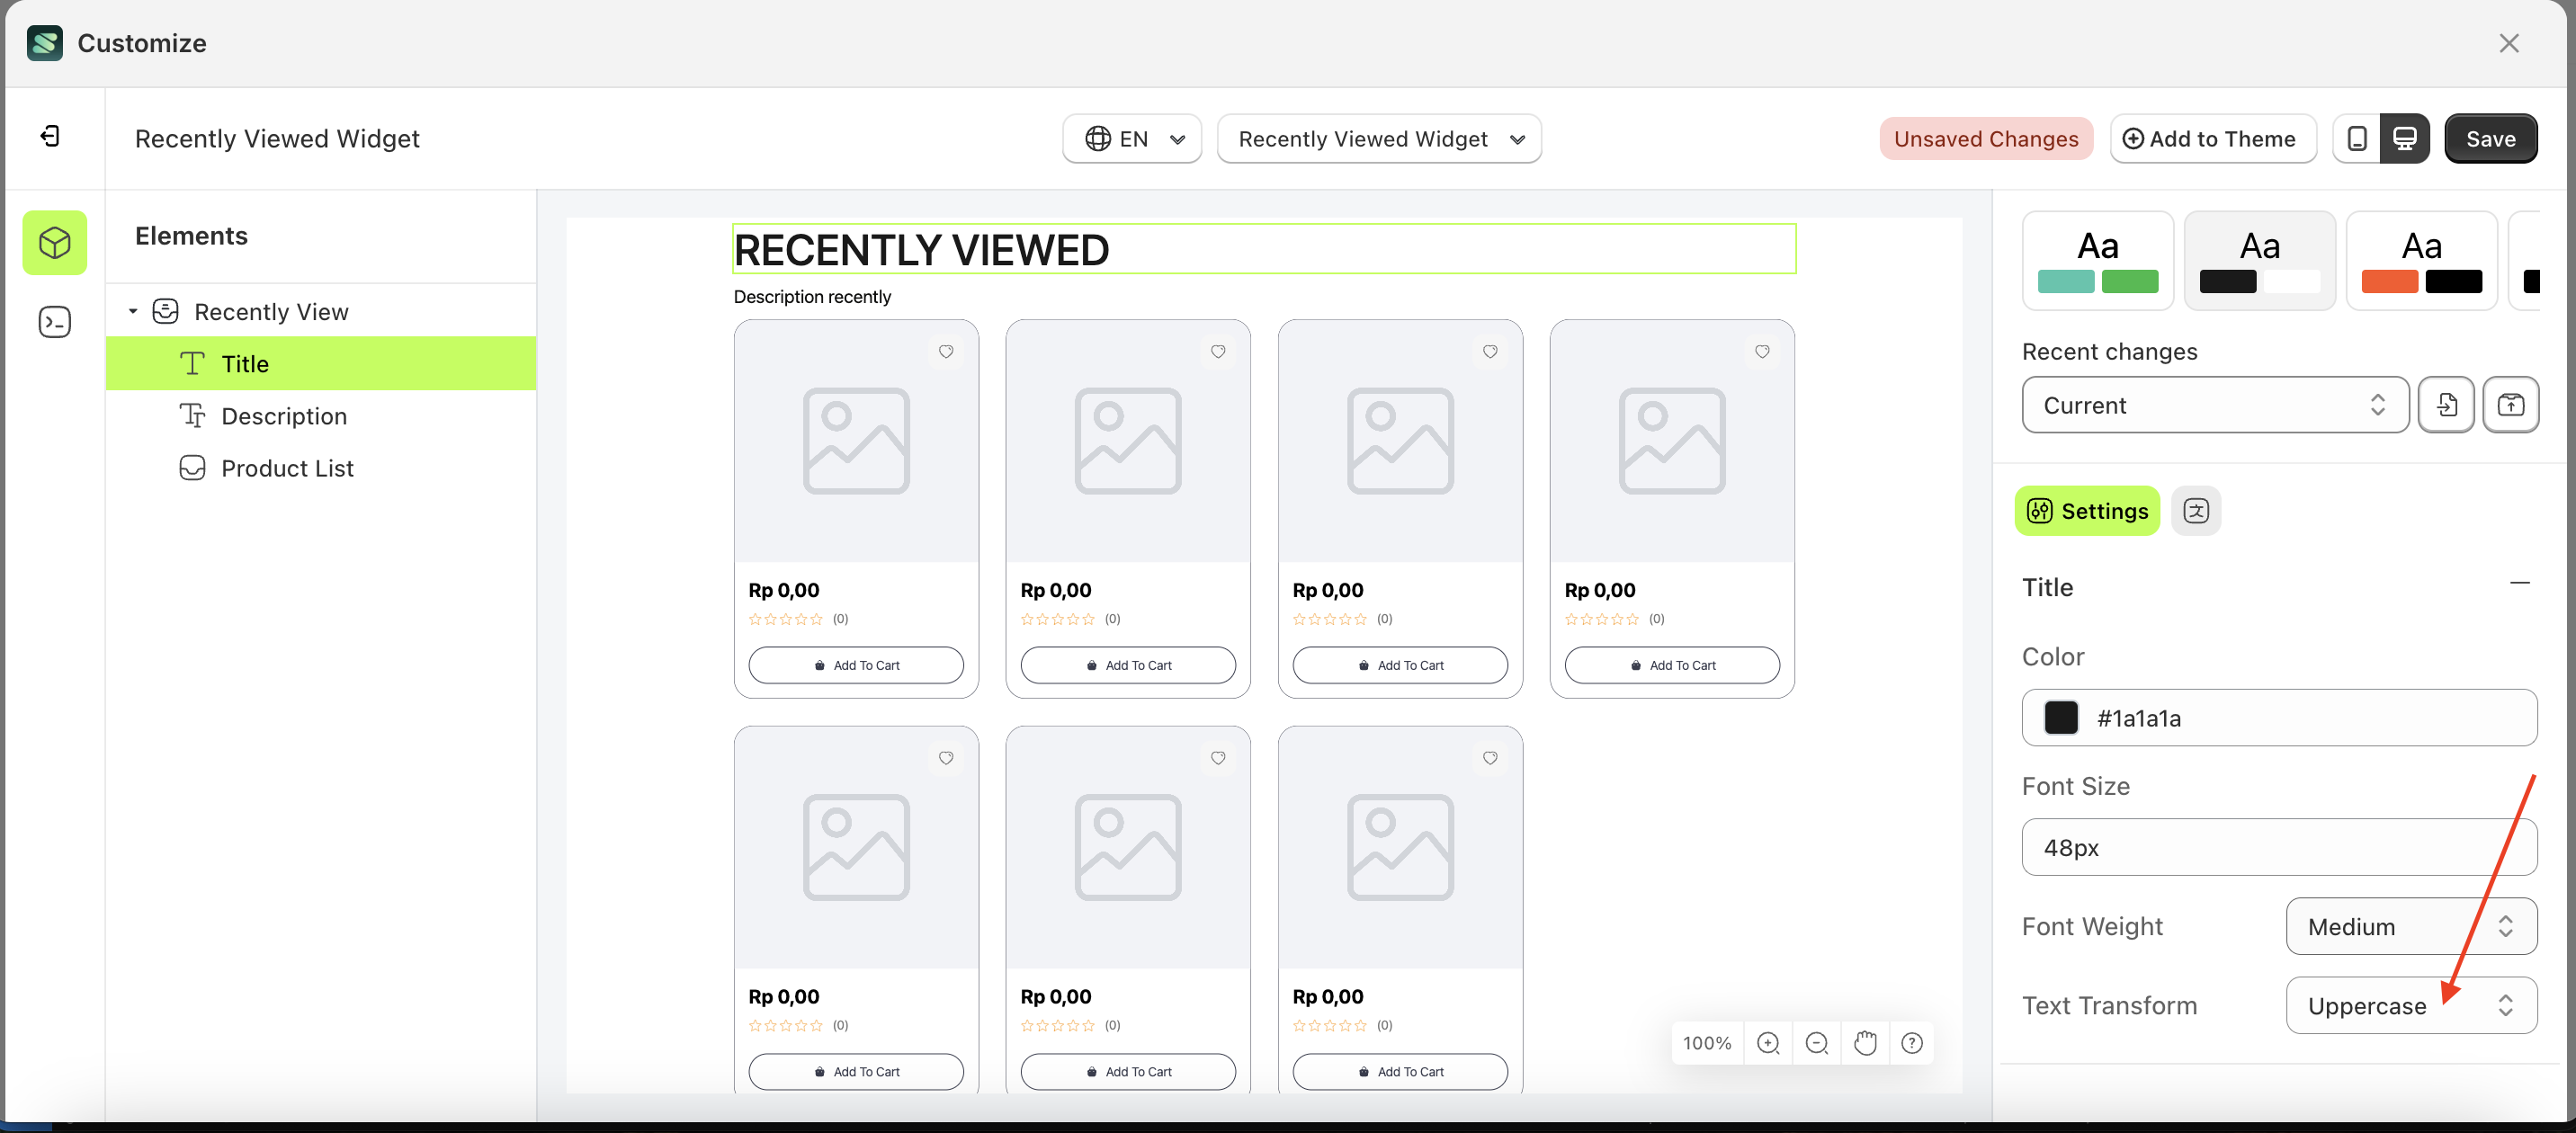This screenshot has height=1133, width=2576.
Task: Select the Elements panel icon in the left sidebar
Action: (x=54, y=242)
